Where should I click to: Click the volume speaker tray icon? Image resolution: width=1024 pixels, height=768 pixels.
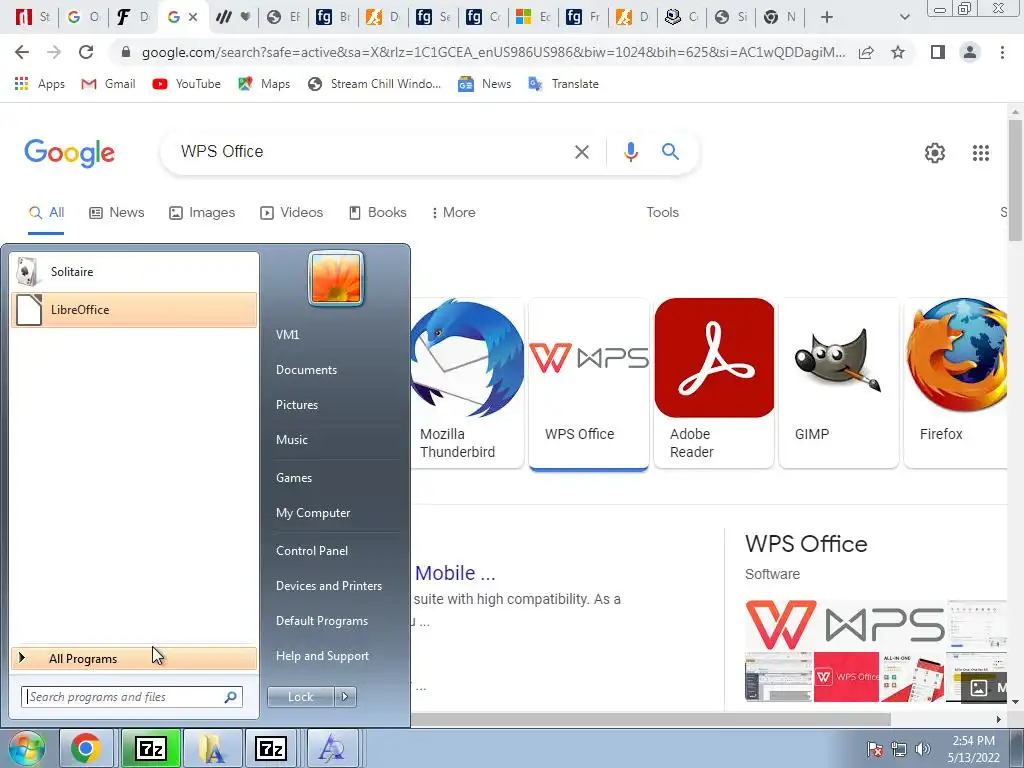[923, 749]
